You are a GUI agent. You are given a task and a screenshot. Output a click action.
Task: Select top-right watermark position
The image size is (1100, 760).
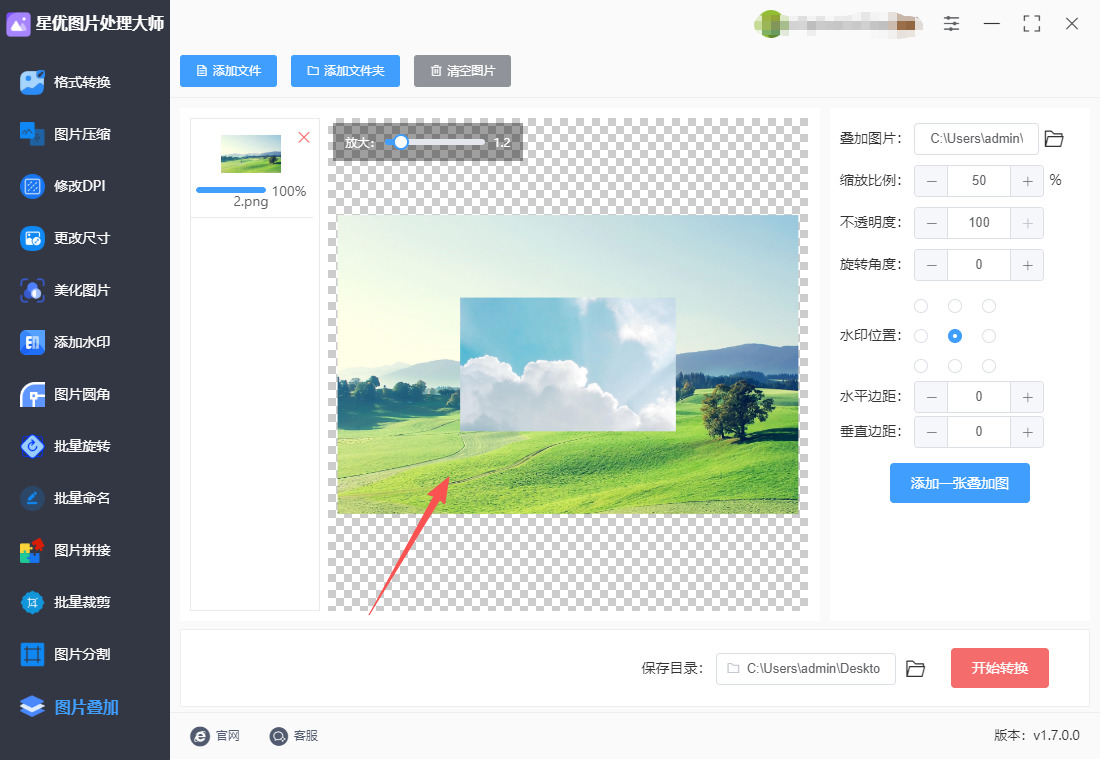[989, 306]
